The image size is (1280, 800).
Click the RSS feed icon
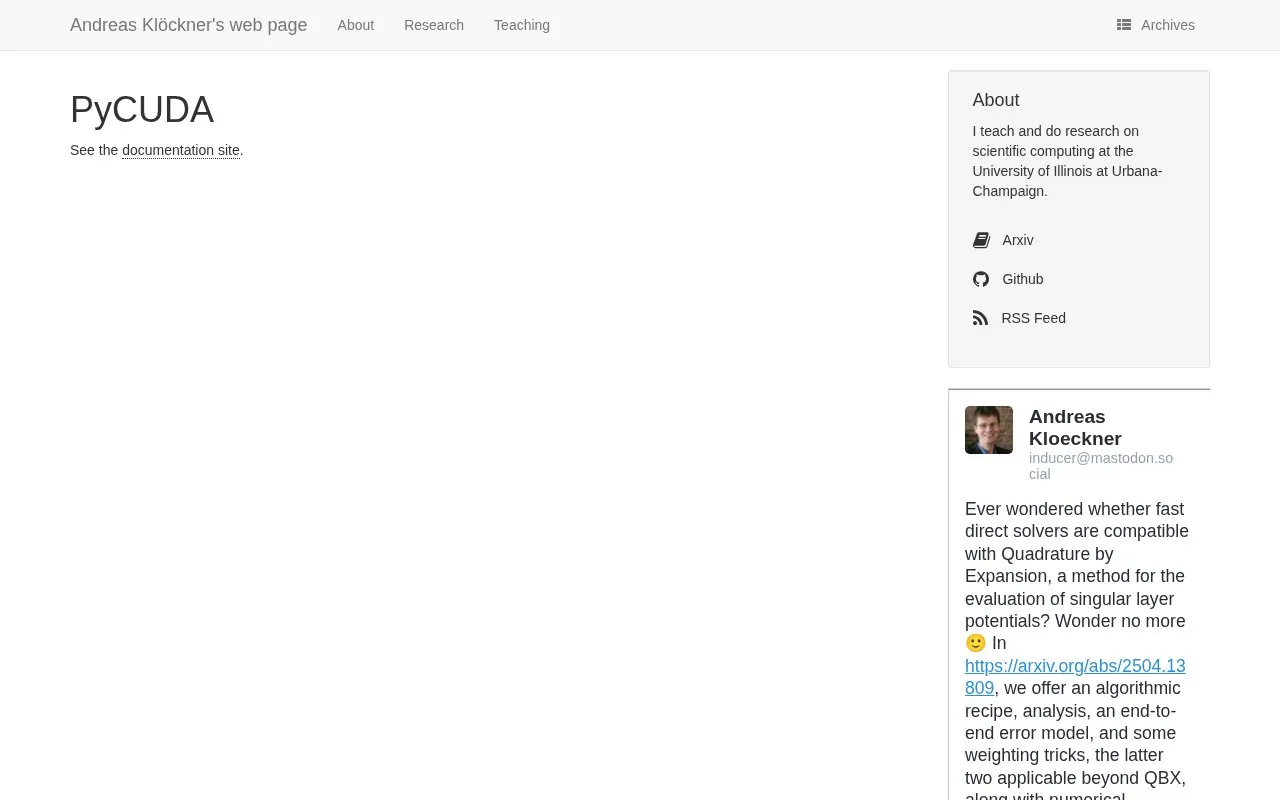tap(980, 318)
